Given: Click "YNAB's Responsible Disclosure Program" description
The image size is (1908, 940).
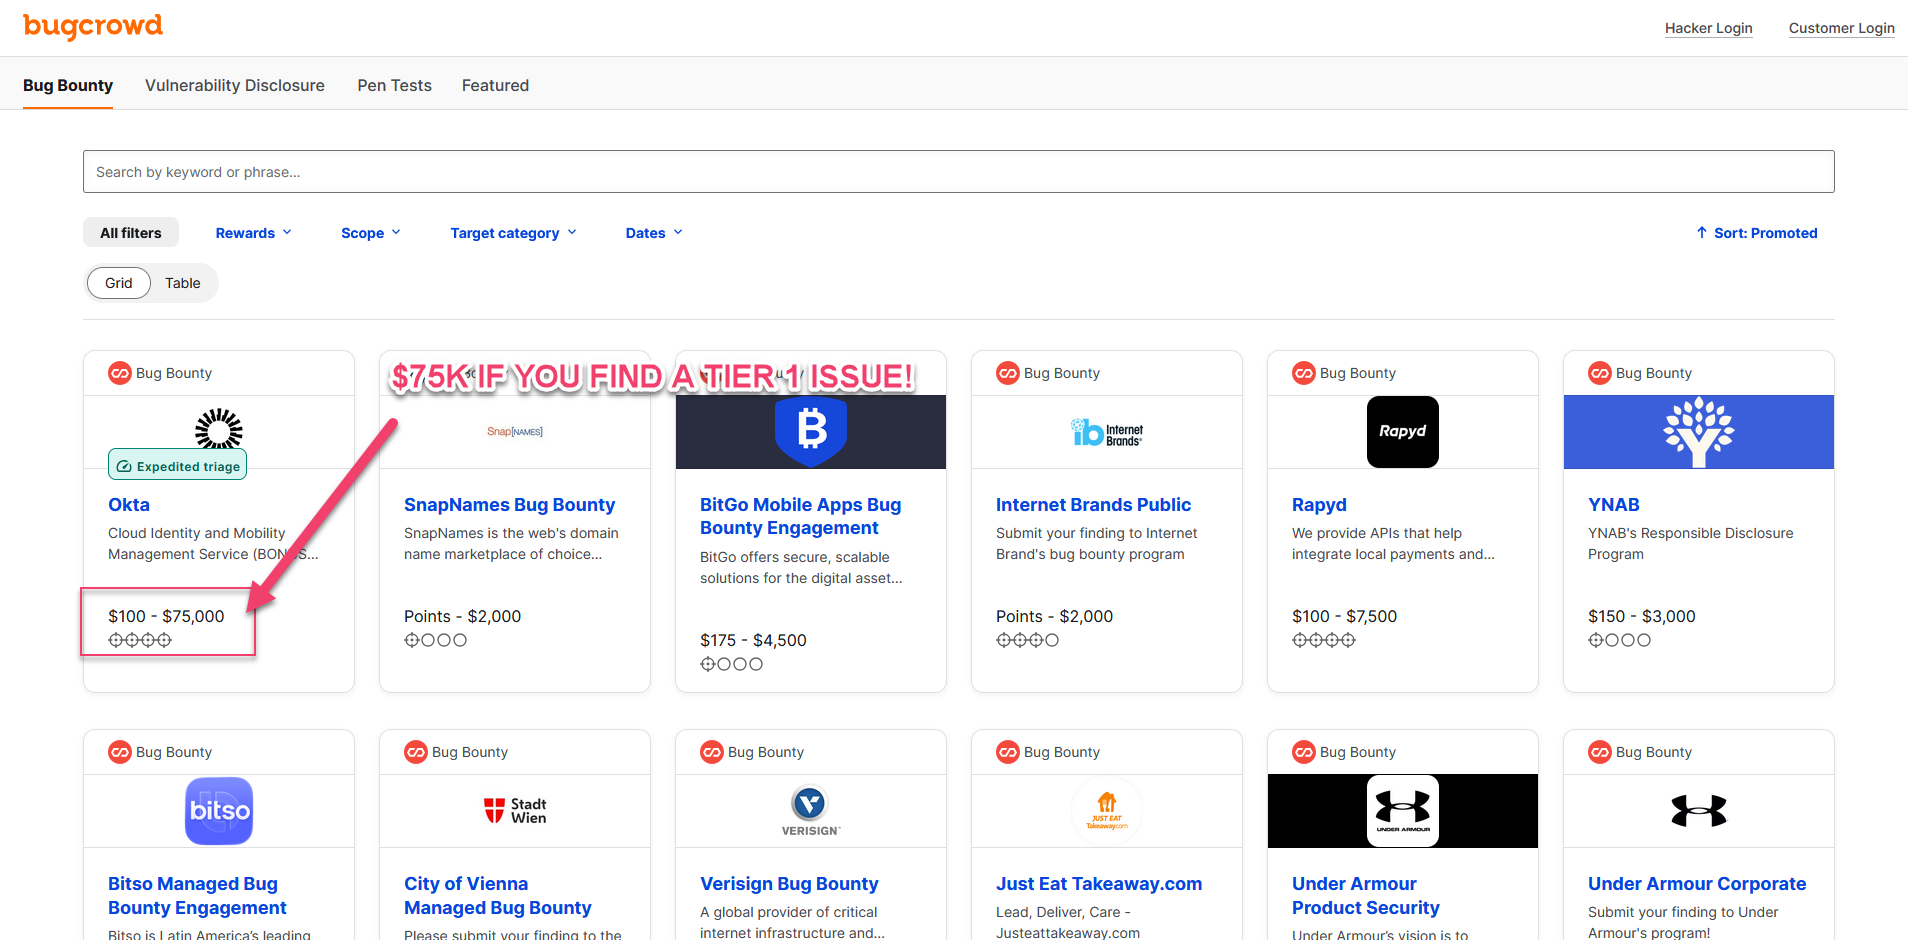Looking at the screenshot, I should pyautogui.click(x=1691, y=544).
